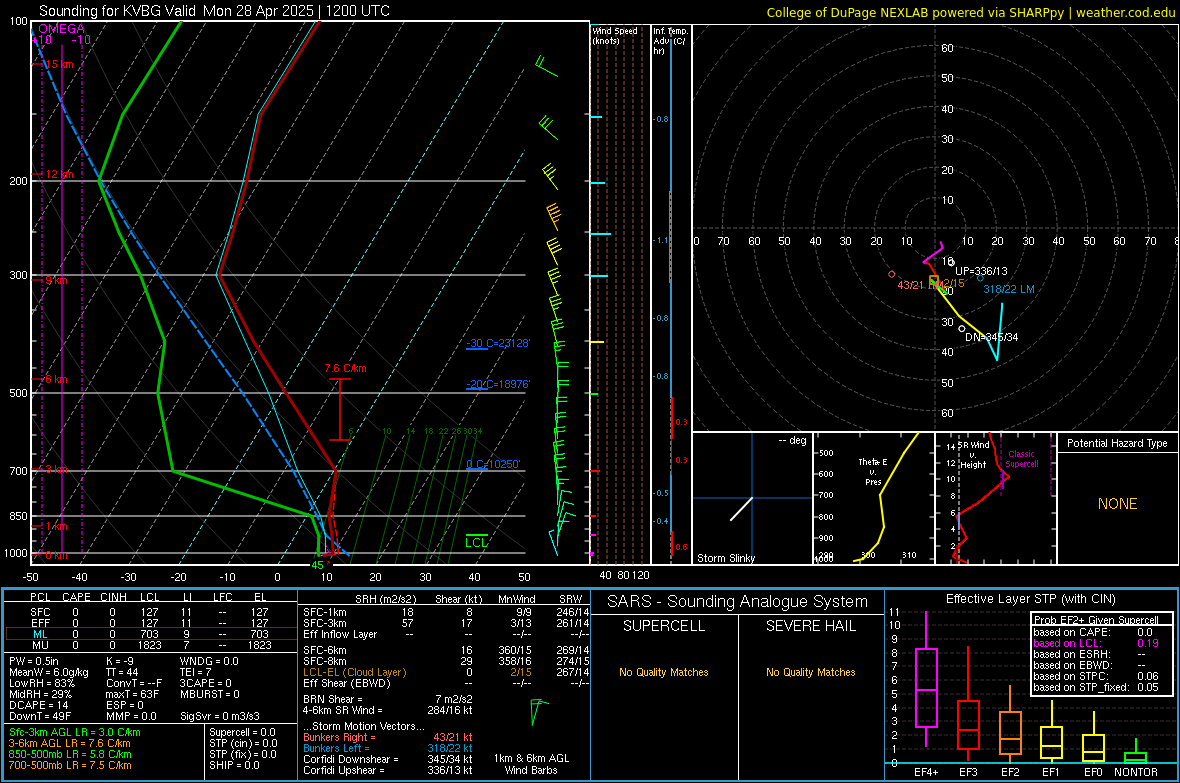Select the '9 km' height marker
The width and height of the screenshot is (1180, 783).
56,280
